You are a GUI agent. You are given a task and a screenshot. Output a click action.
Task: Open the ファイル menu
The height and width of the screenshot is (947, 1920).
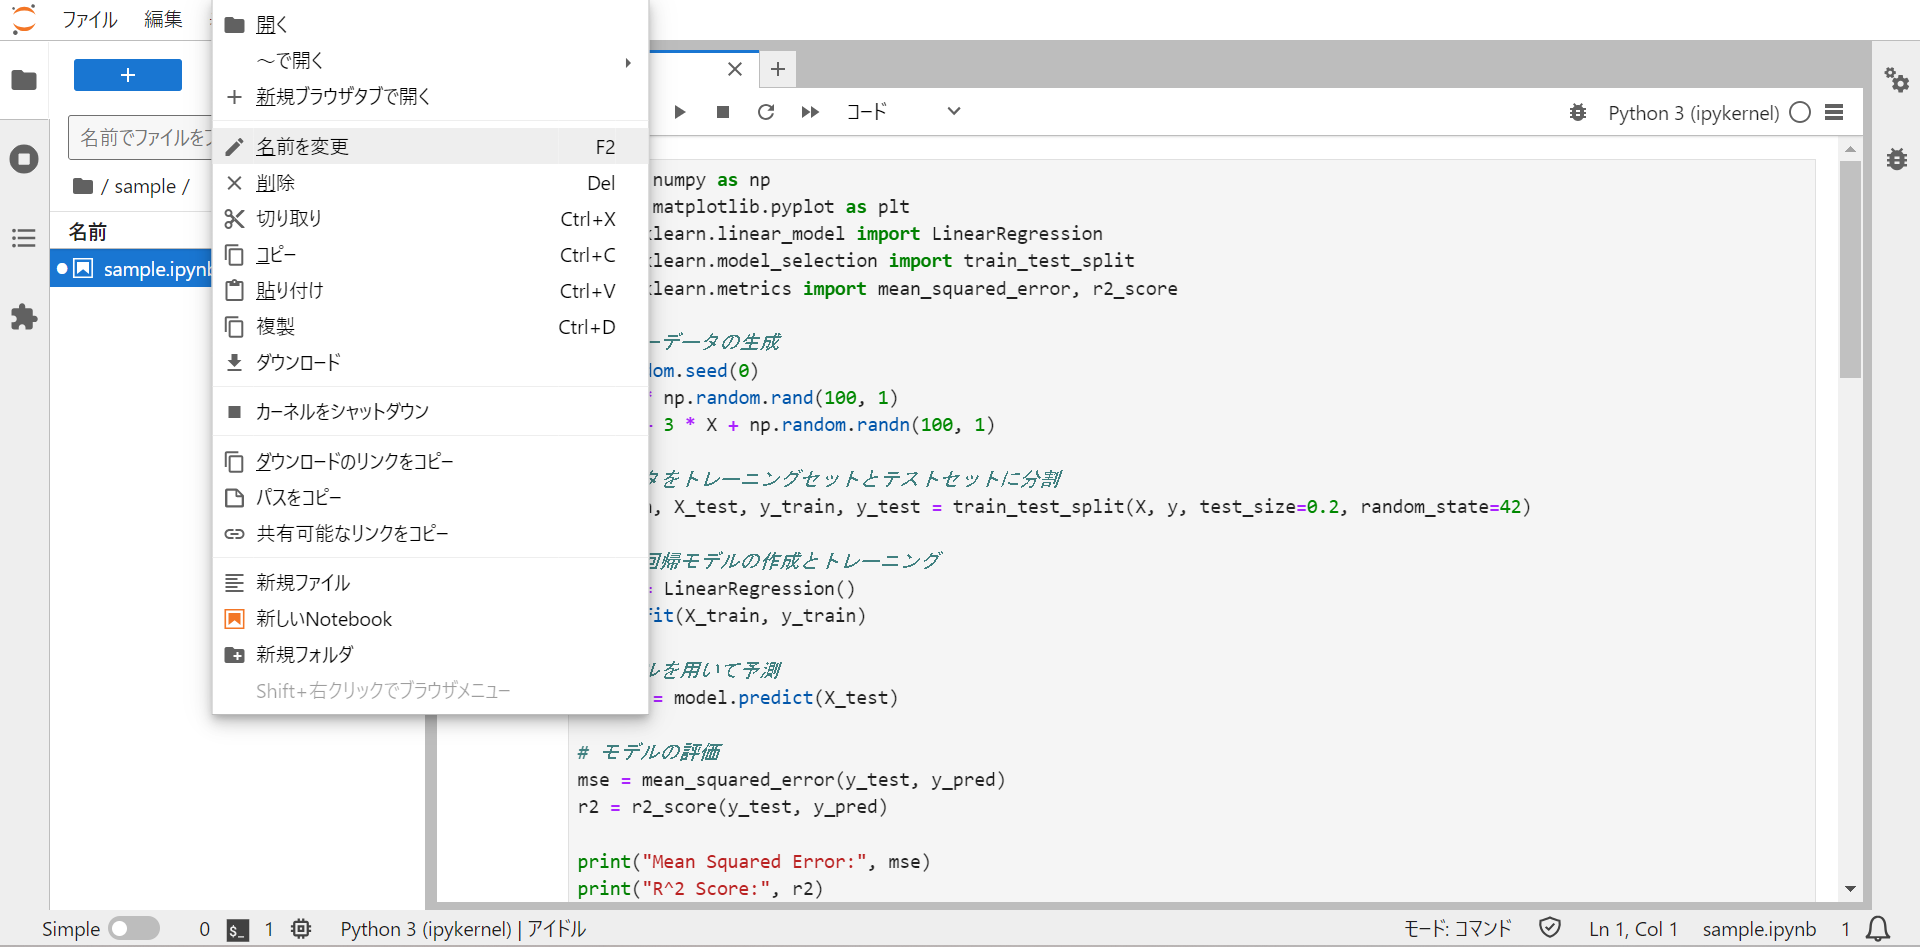[90, 19]
